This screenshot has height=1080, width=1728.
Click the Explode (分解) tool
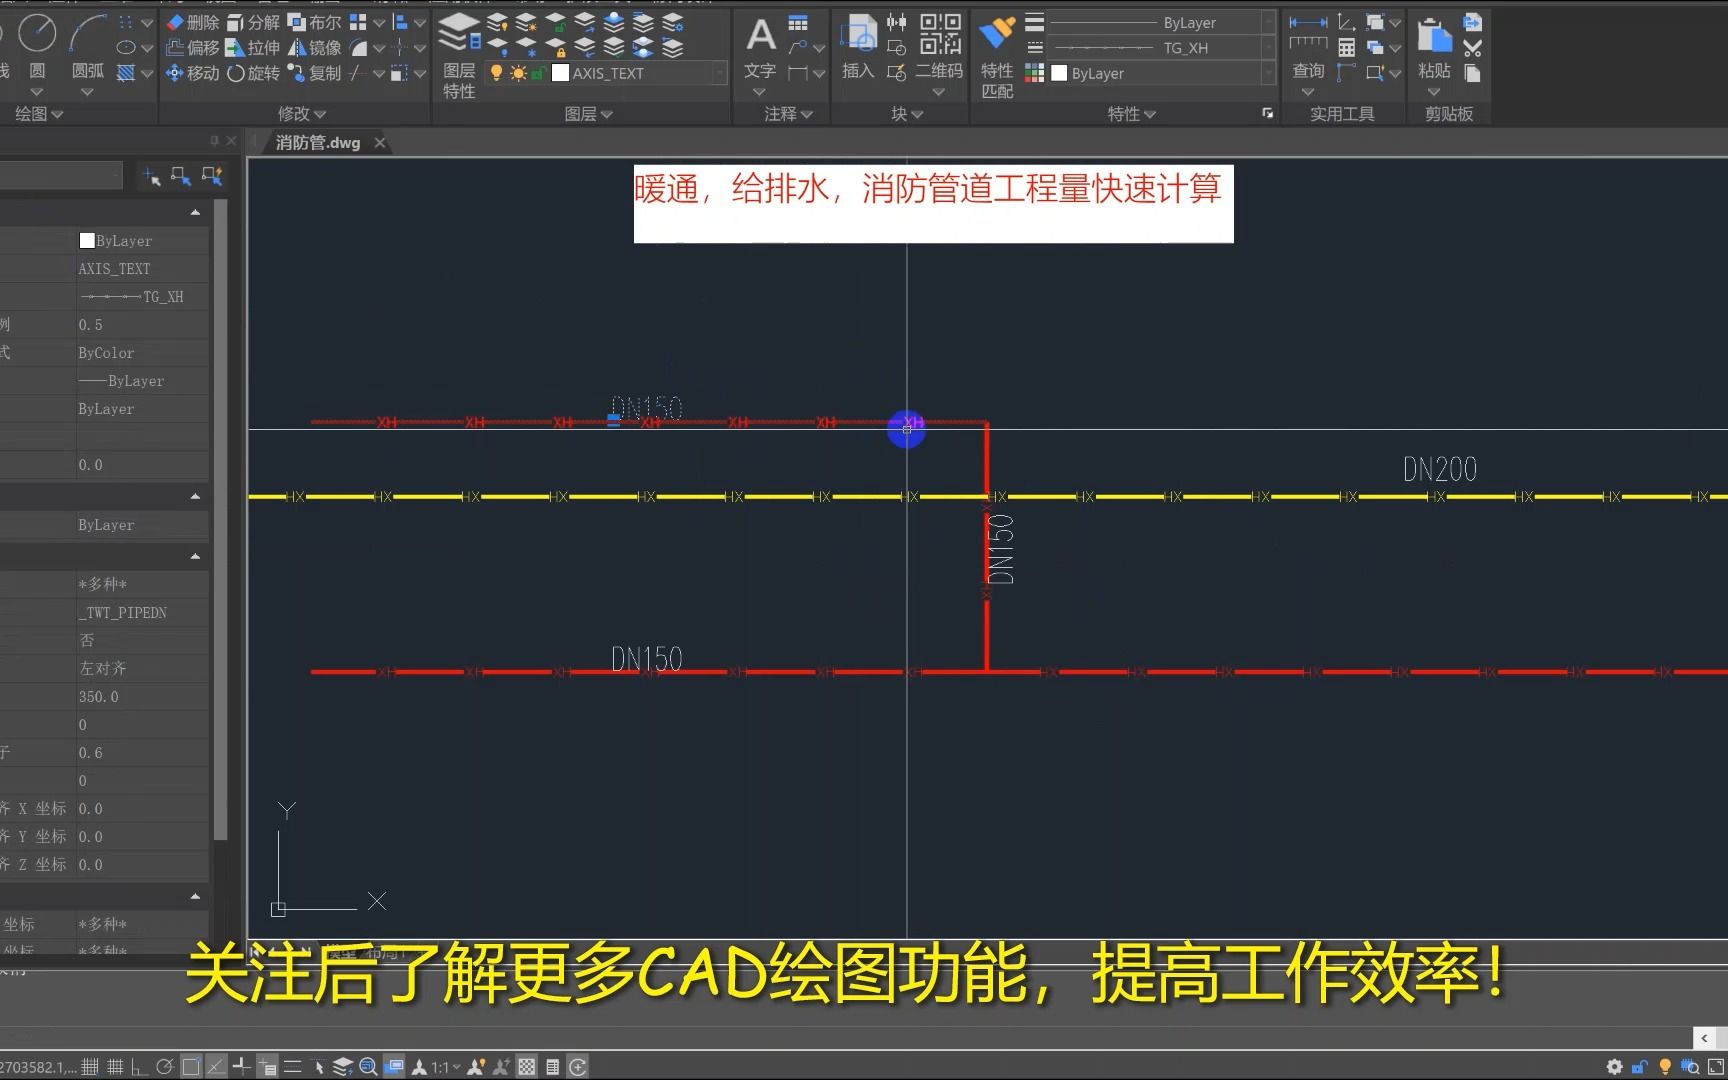coord(253,22)
